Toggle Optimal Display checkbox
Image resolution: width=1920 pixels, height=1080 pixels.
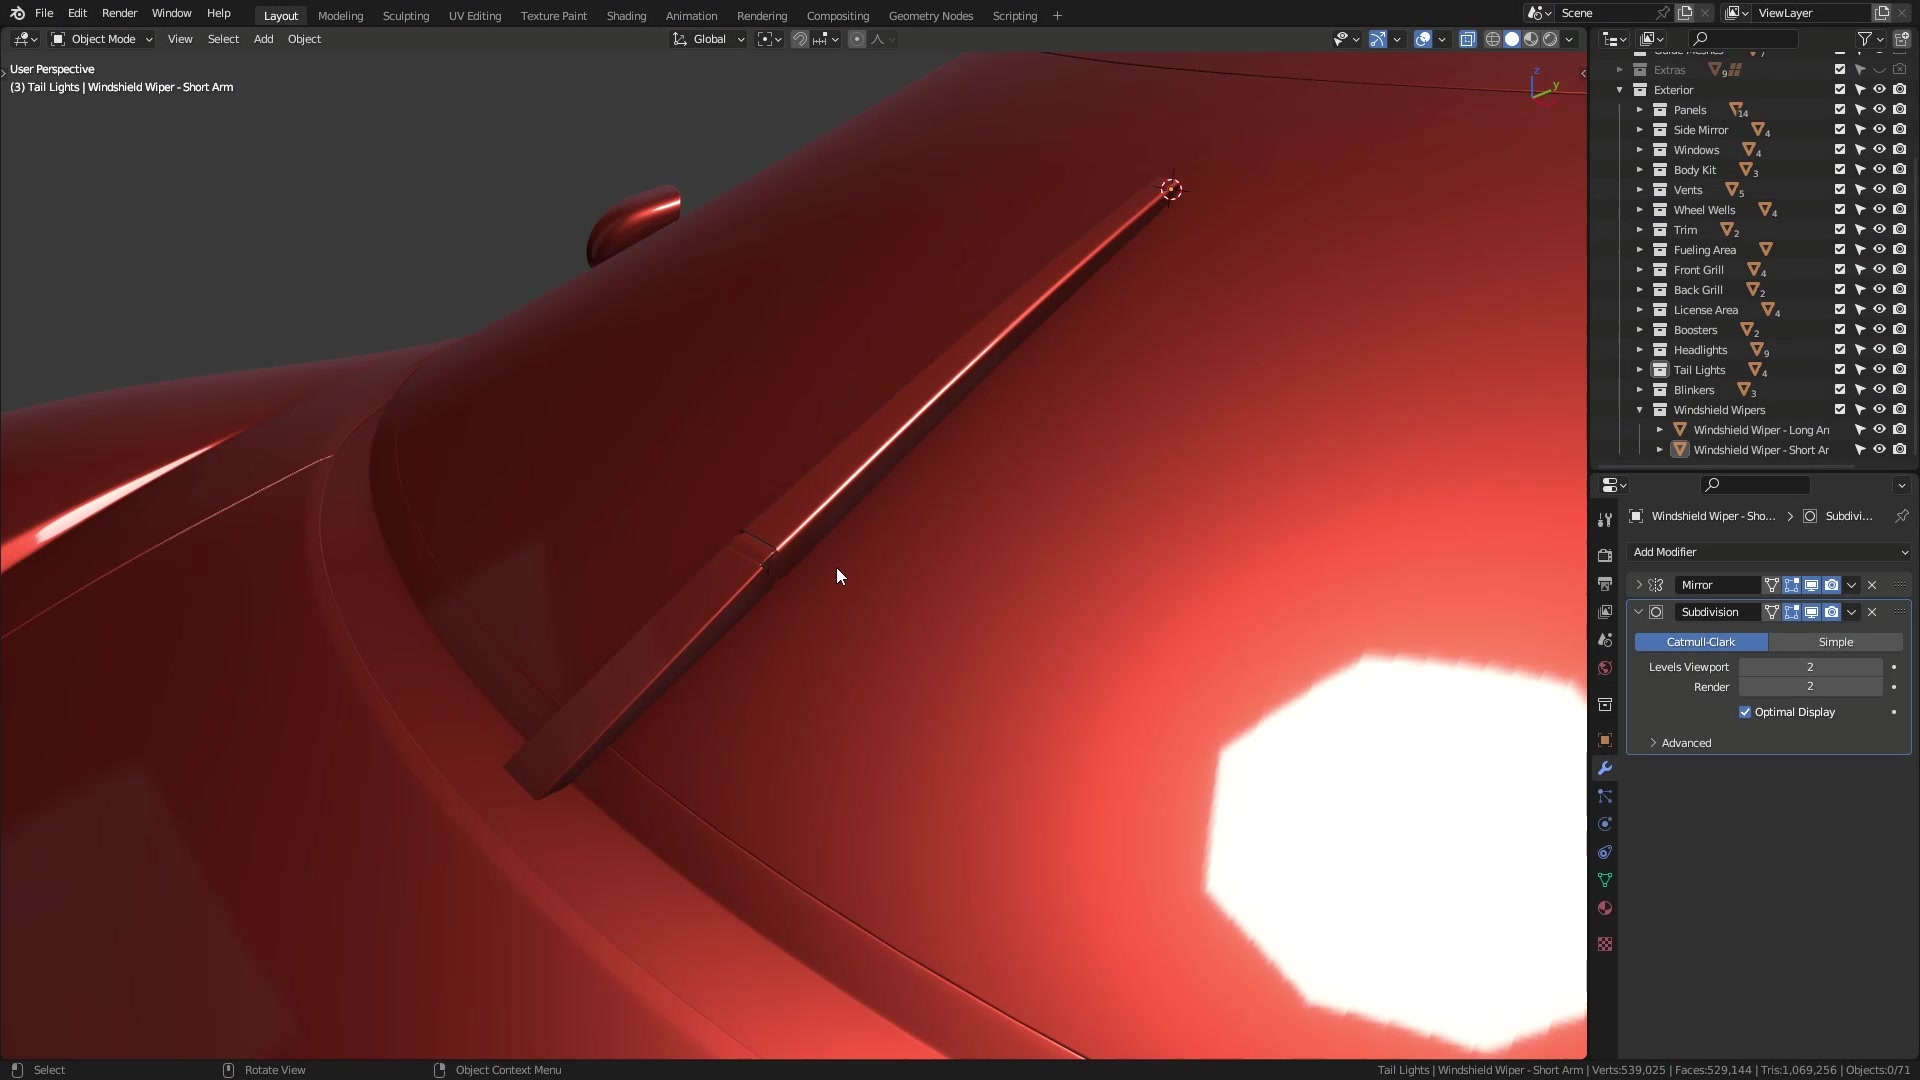[1745, 712]
